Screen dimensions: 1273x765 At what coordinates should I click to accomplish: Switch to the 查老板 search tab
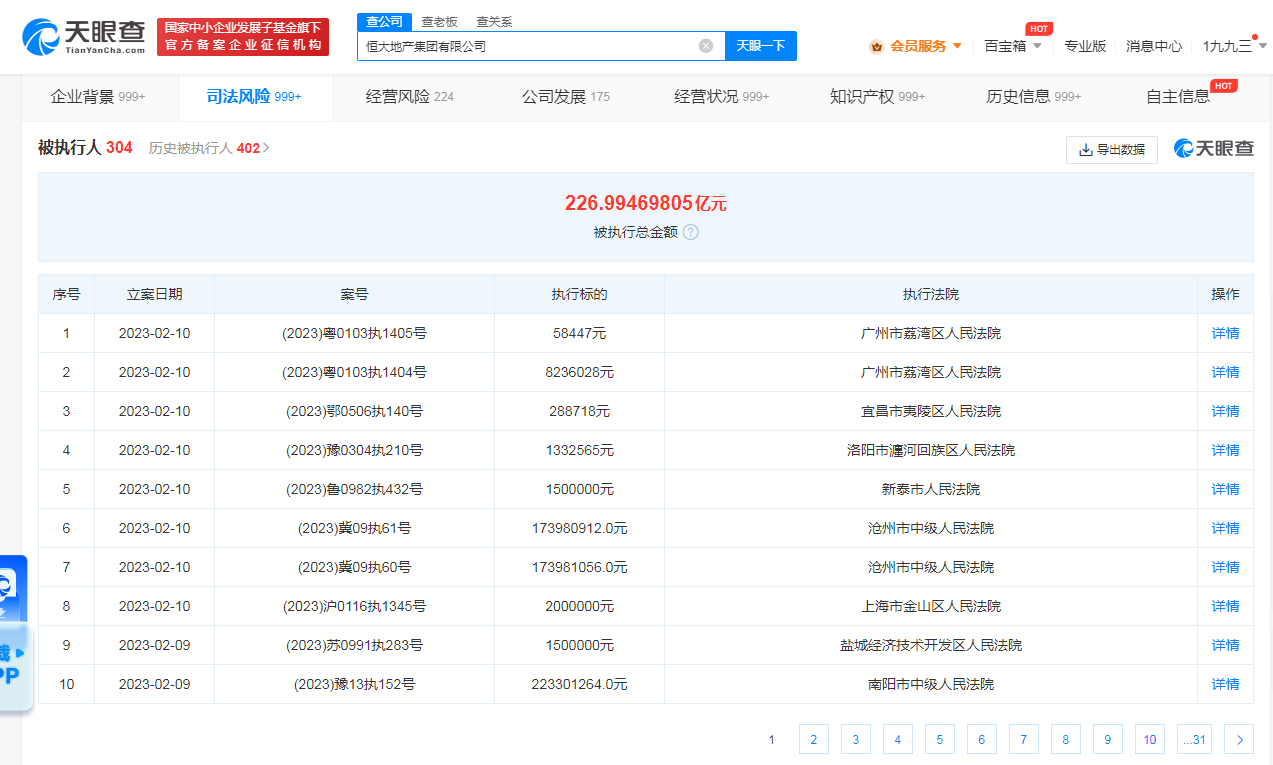(x=439, y=21)
